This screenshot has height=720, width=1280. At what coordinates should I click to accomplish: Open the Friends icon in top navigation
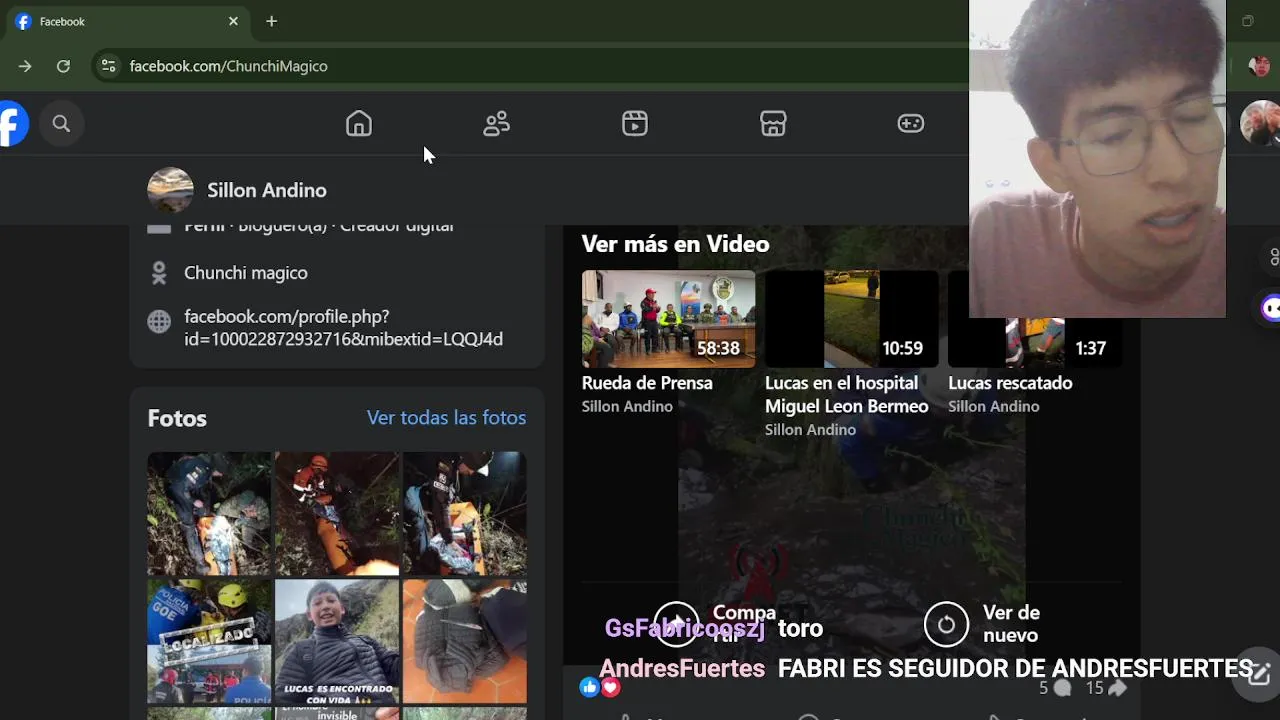[x=497, y=124]
